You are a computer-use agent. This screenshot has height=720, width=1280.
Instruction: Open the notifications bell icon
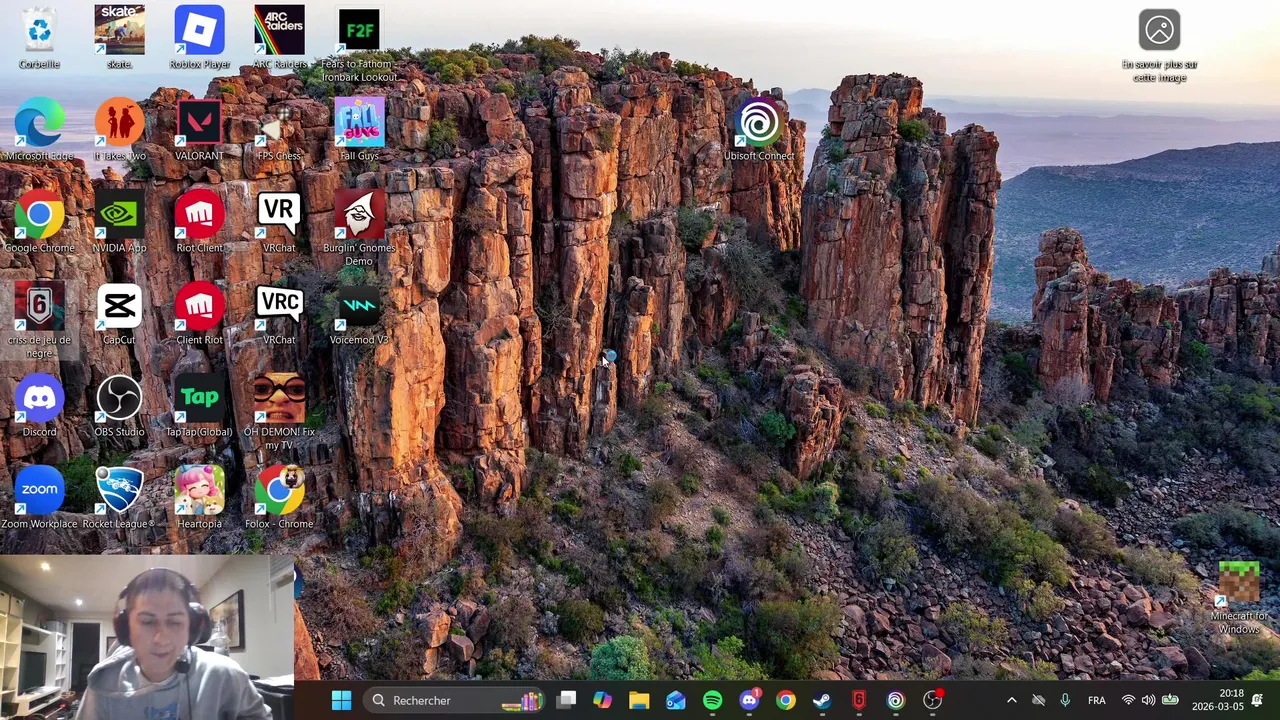(1258, 700)
